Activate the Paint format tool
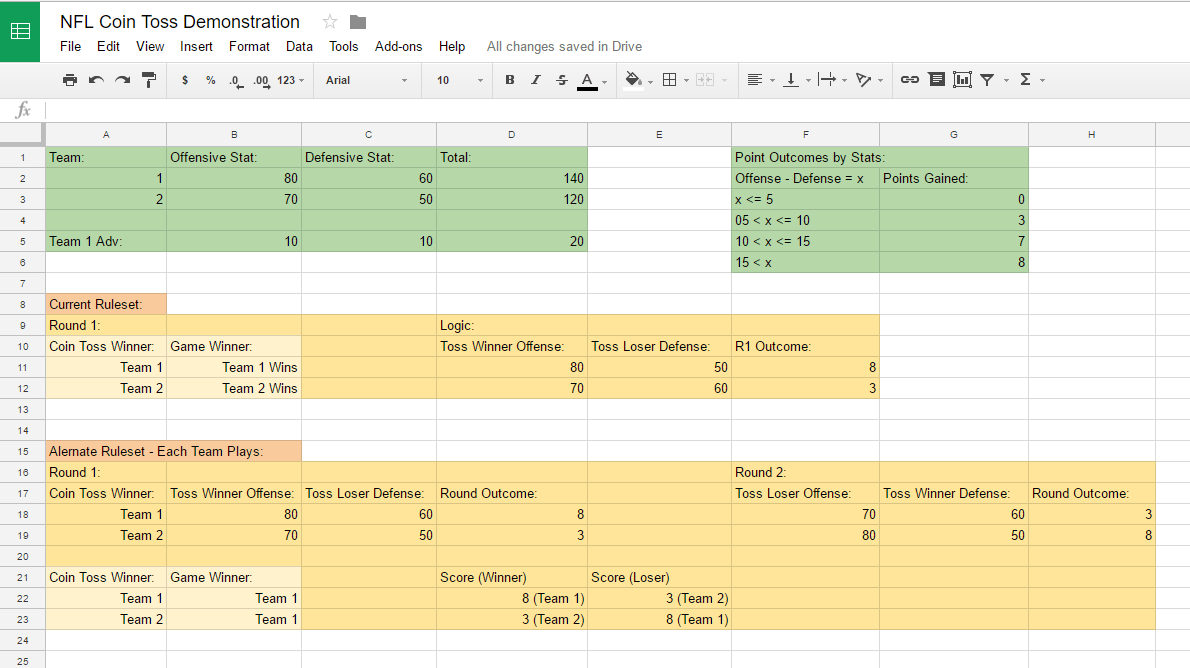 [149, 80]
